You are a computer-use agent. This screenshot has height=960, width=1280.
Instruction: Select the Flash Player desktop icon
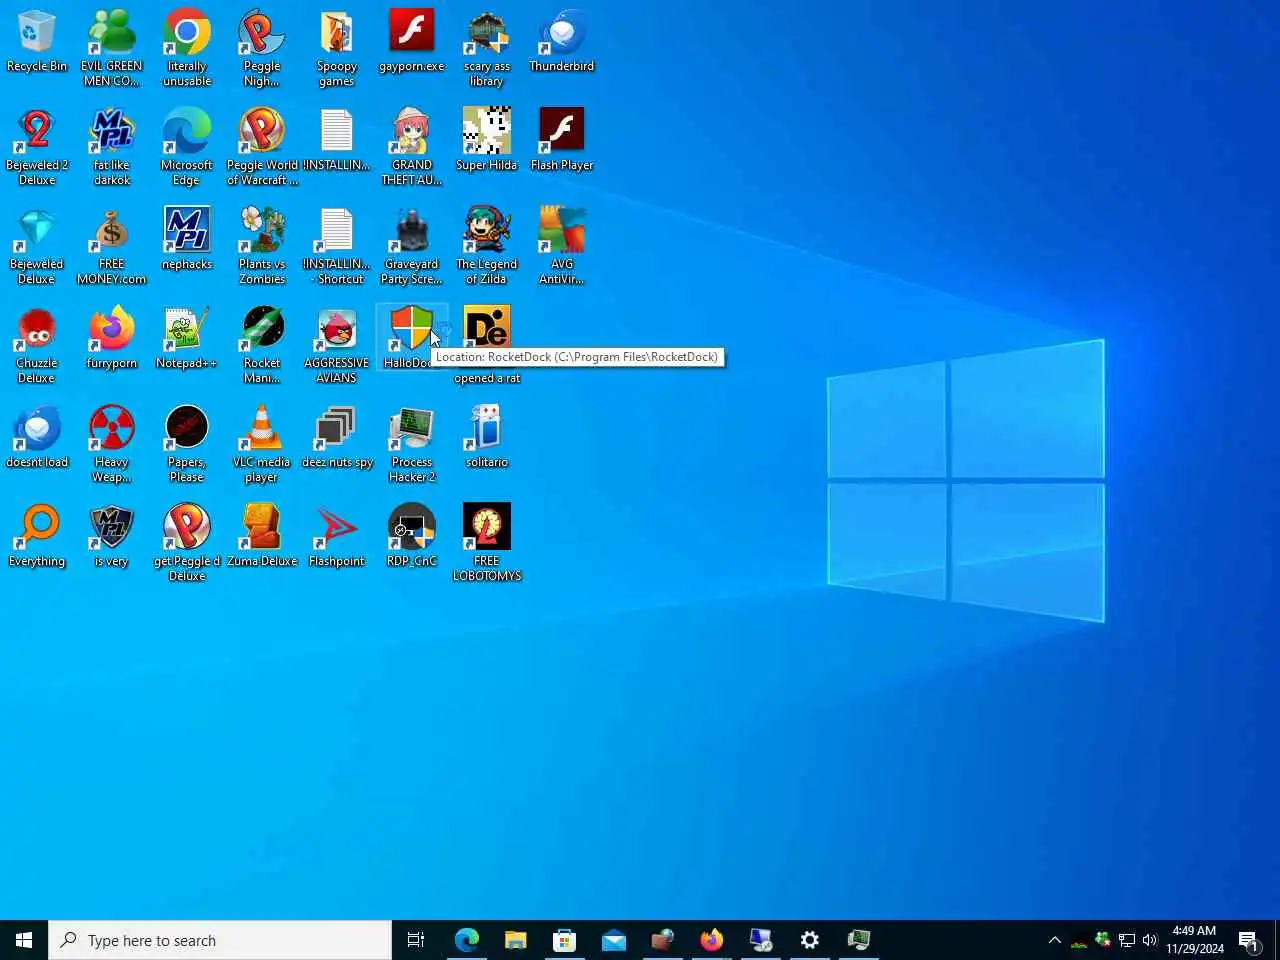(562, 141)
